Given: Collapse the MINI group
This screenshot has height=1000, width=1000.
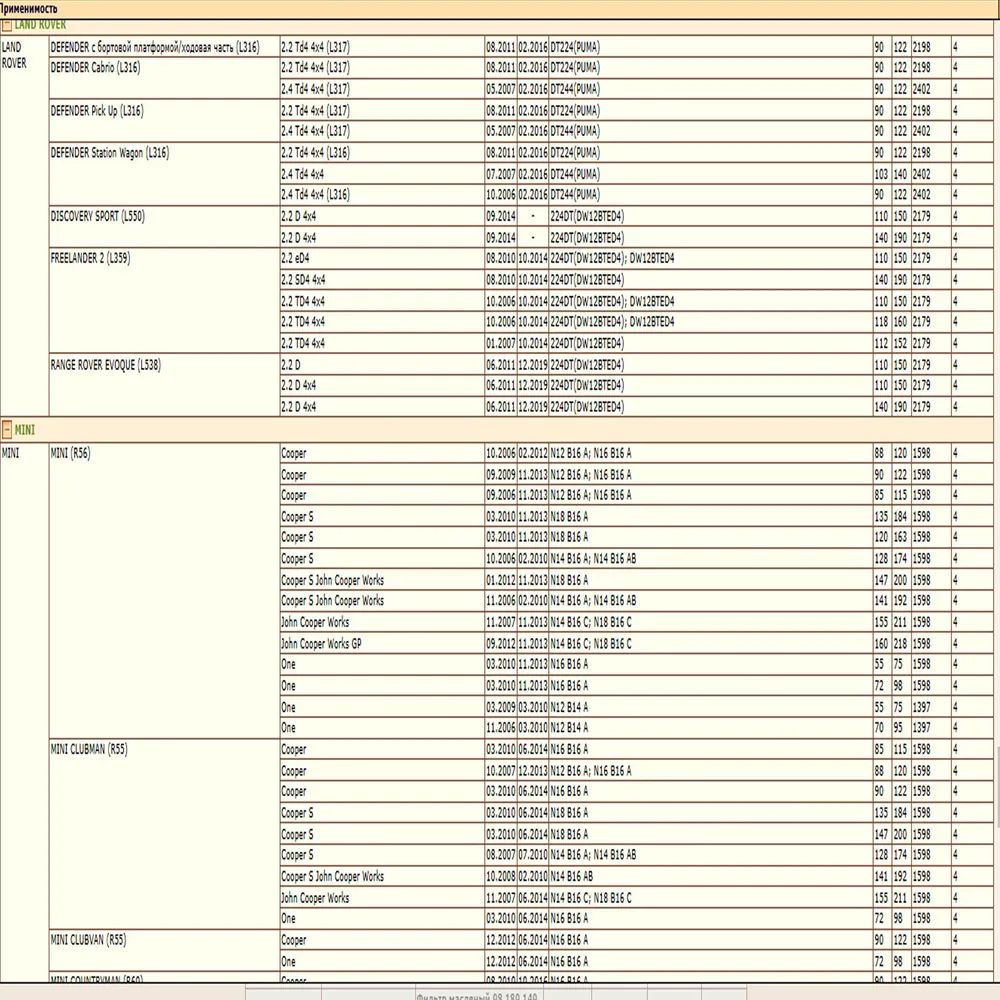Looking at the screenshot, I should tap(10, 430).
